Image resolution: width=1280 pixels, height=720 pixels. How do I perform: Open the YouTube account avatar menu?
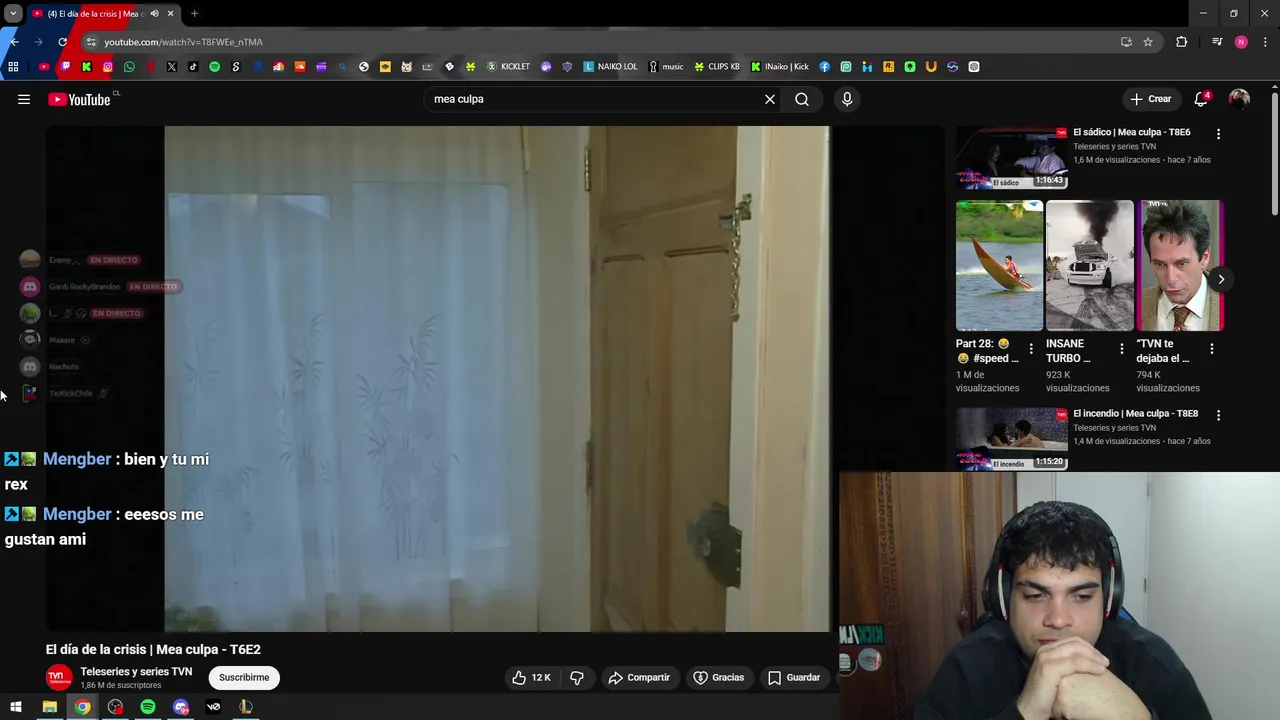[x=1239, y=99]
